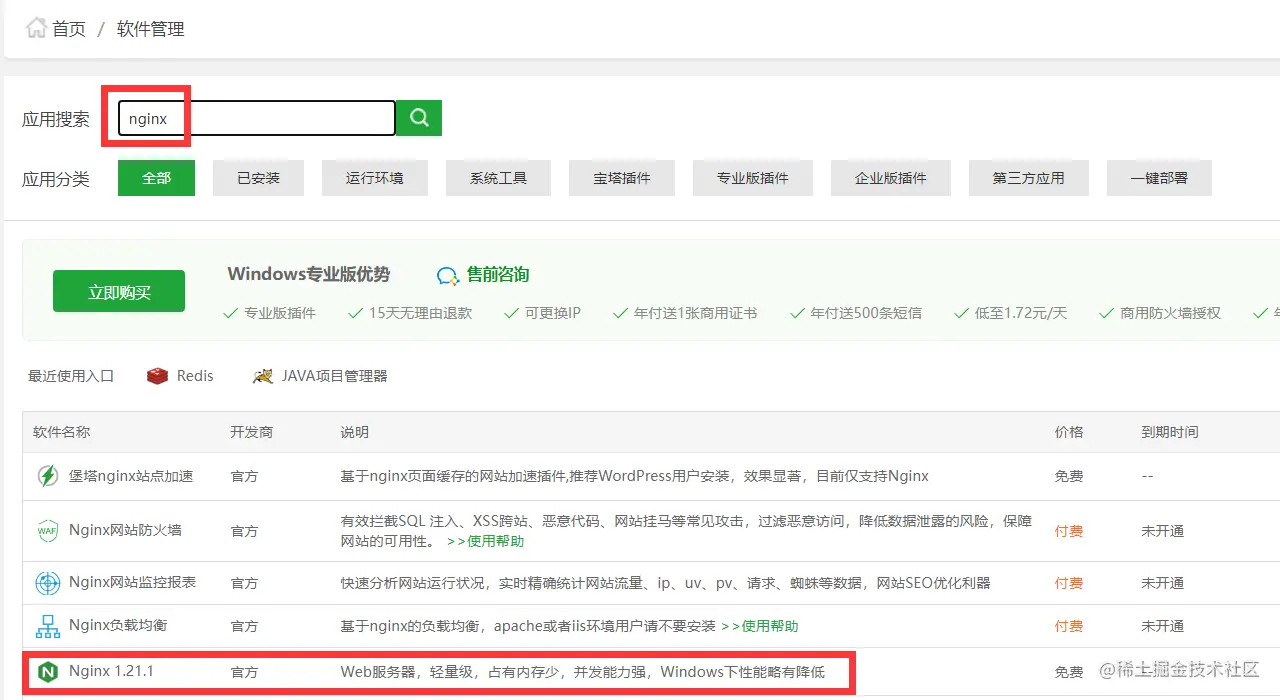Viewport: 1280px width, 700px height.
Task: Click the JAVA项目管理器 Tomcat icon
Action: [x=263, y=376]
